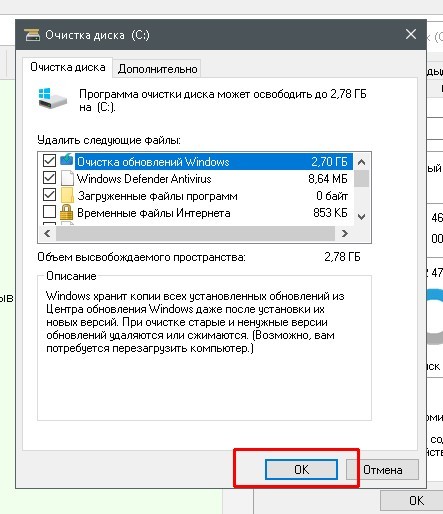Click the padlock icon for temporary Internet files
443x514 pixels.
[x=67, y=213]
